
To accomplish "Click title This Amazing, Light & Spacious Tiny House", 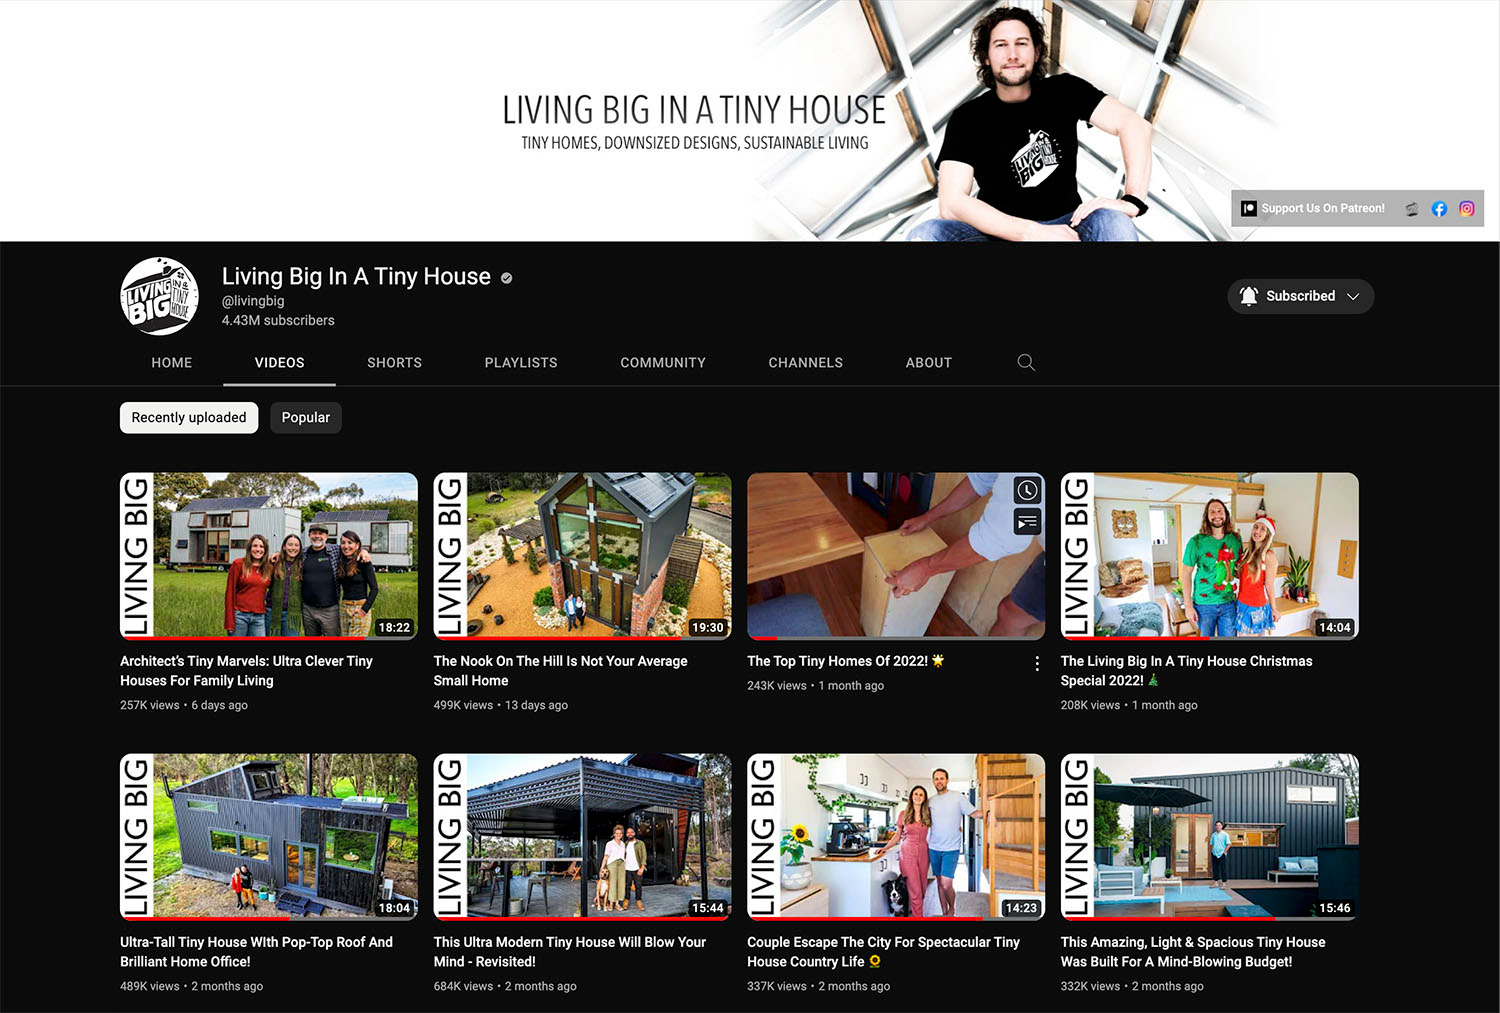I will coord(1193,952).
